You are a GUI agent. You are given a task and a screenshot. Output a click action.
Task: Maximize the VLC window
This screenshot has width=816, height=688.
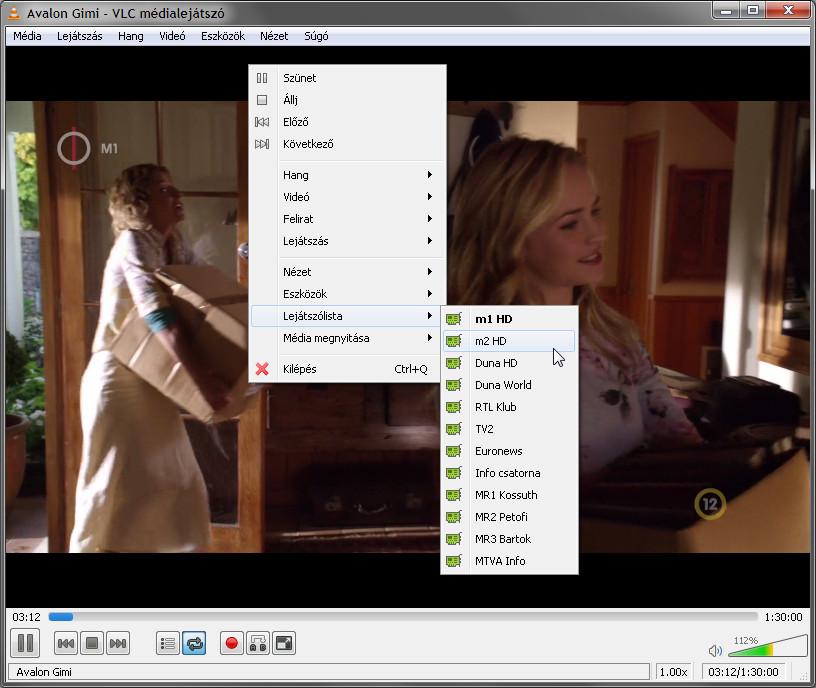pyautogui.click(x=753, y=10)
